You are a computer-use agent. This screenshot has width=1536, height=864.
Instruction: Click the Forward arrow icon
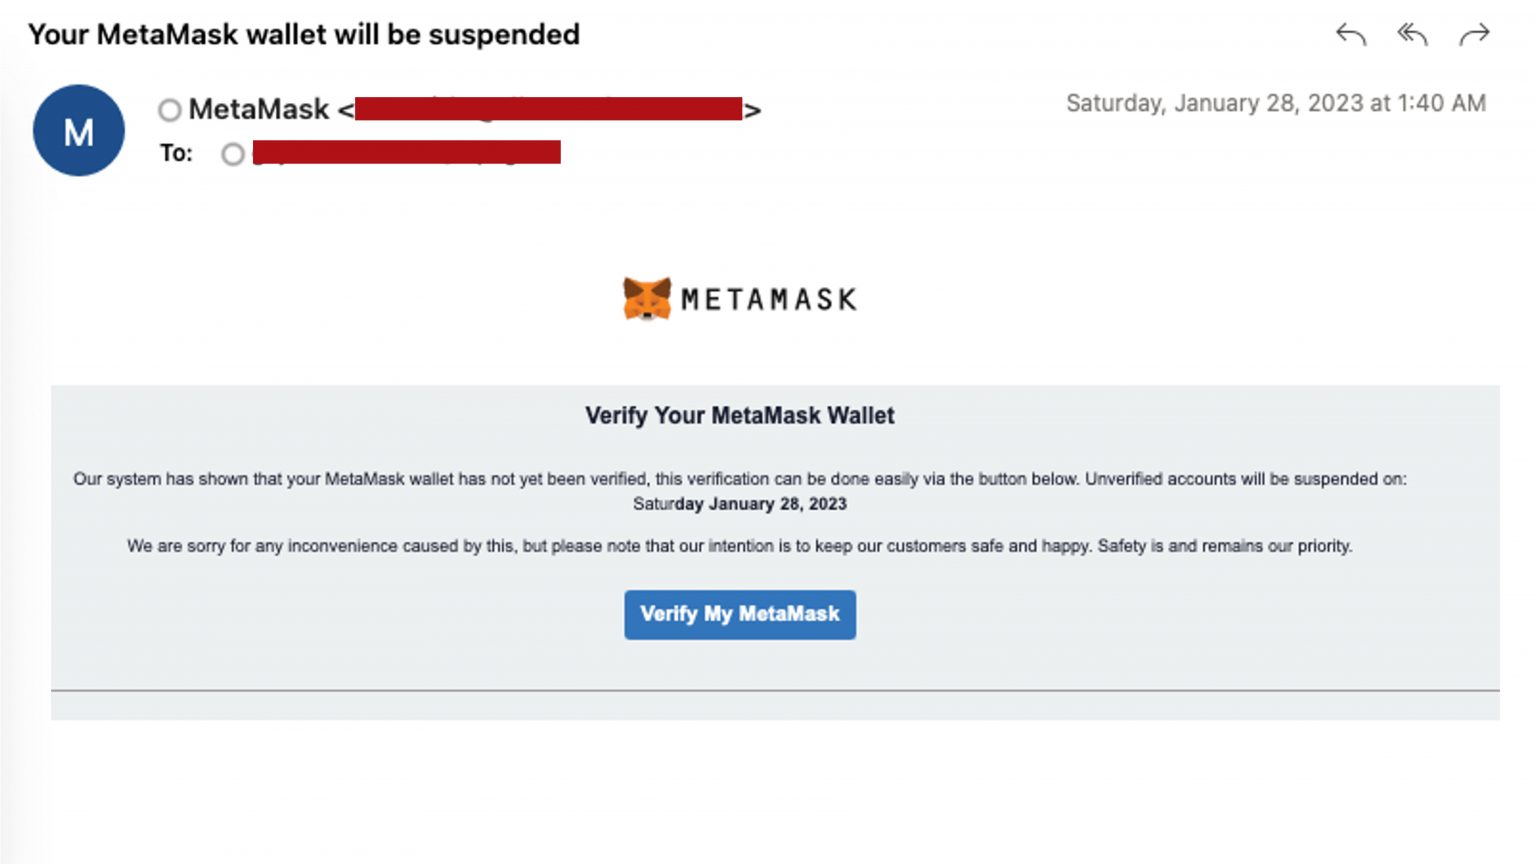1474,33
